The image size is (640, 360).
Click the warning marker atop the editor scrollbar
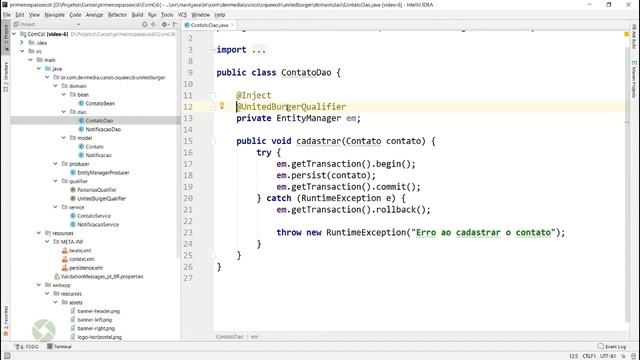pos(627,34)
